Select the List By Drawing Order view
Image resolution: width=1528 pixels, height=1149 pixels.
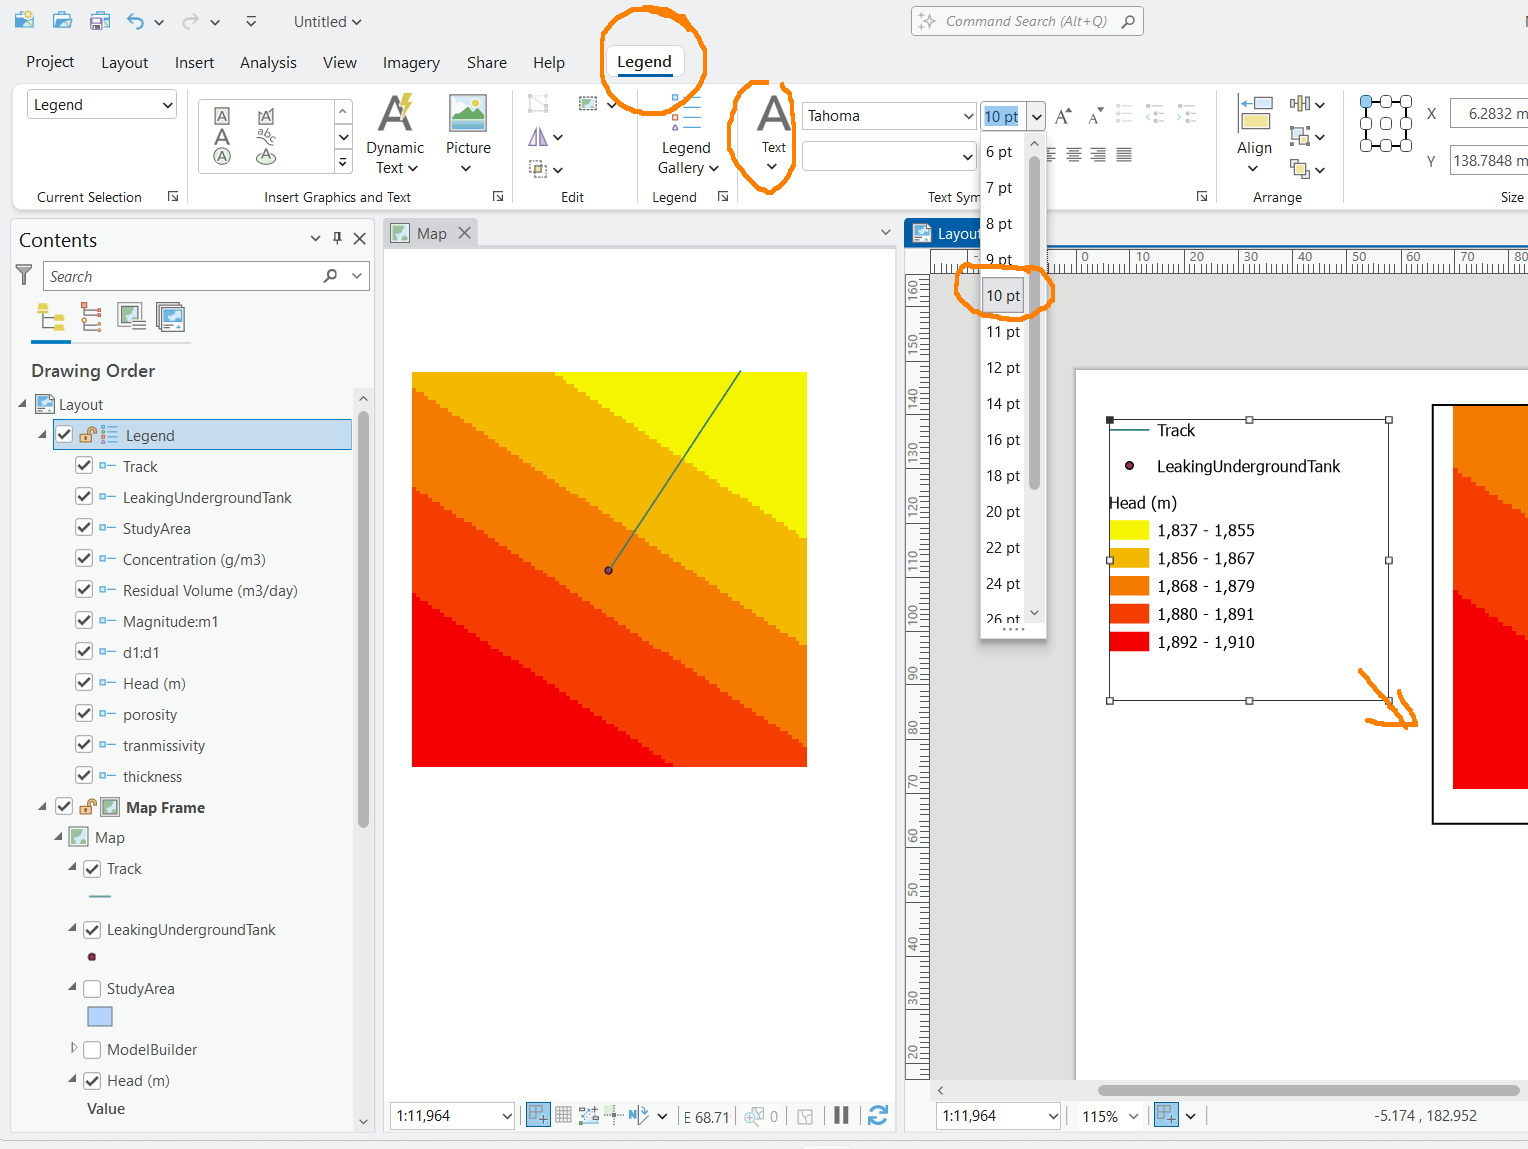pyautogui.click(x=51, y=317)
